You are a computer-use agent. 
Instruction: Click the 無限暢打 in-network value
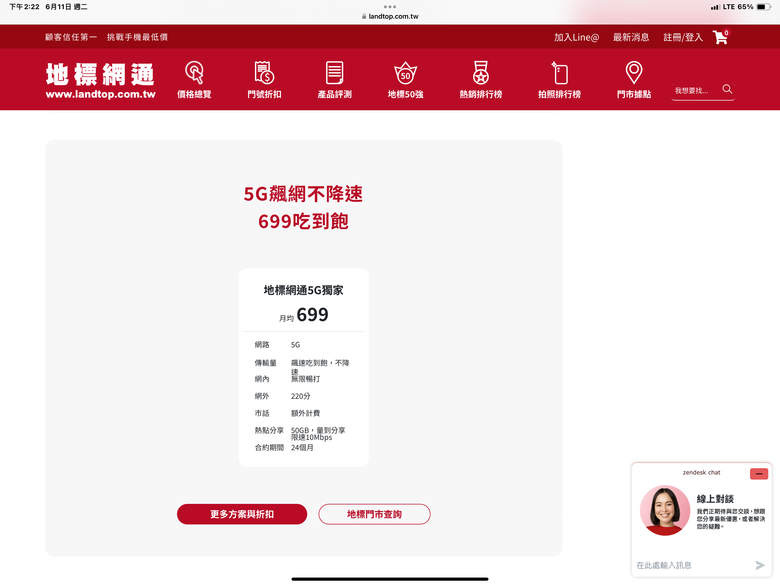pos(305,379)
